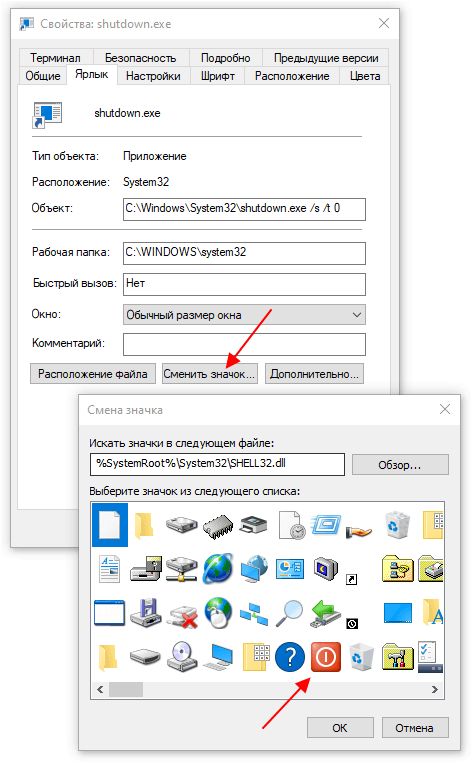Select the globe with mouse icon

pyautogui.click(x=218, y=613)
